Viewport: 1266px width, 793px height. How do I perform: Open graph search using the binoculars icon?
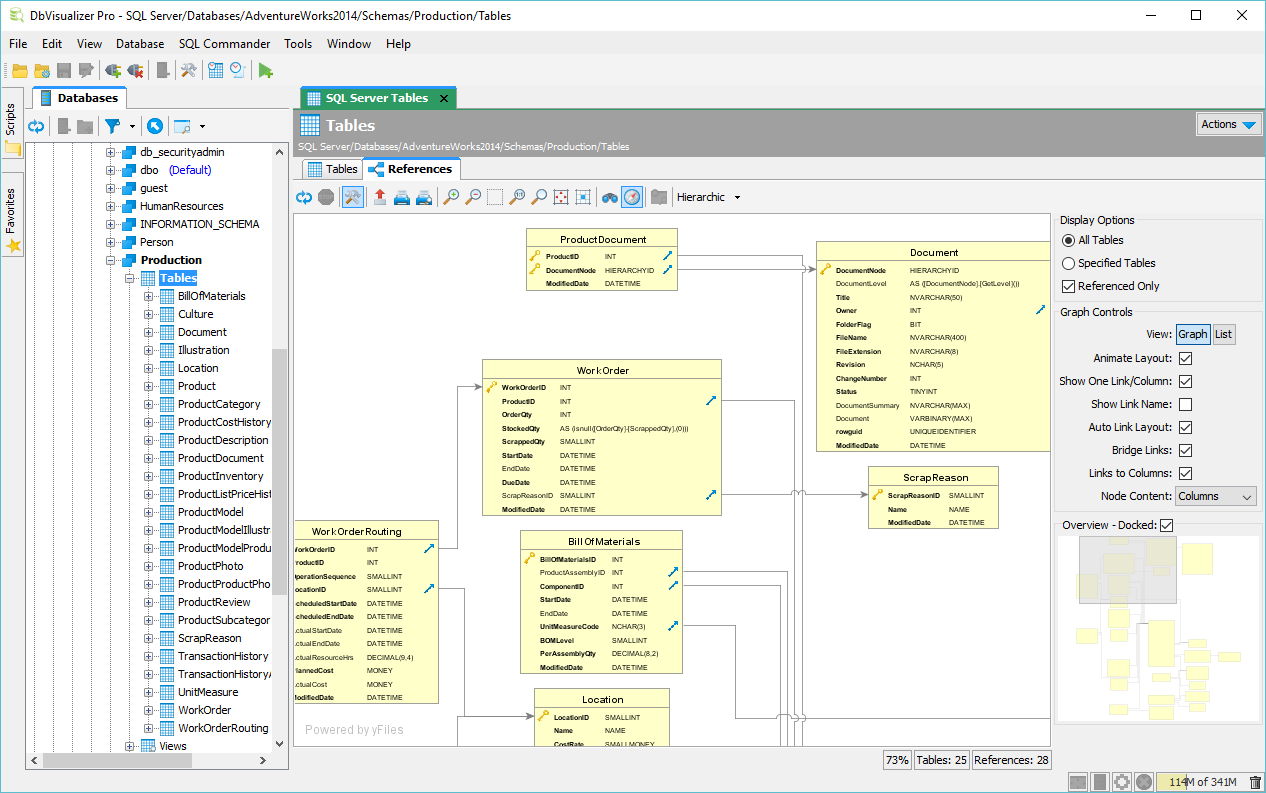coord(611,196)
